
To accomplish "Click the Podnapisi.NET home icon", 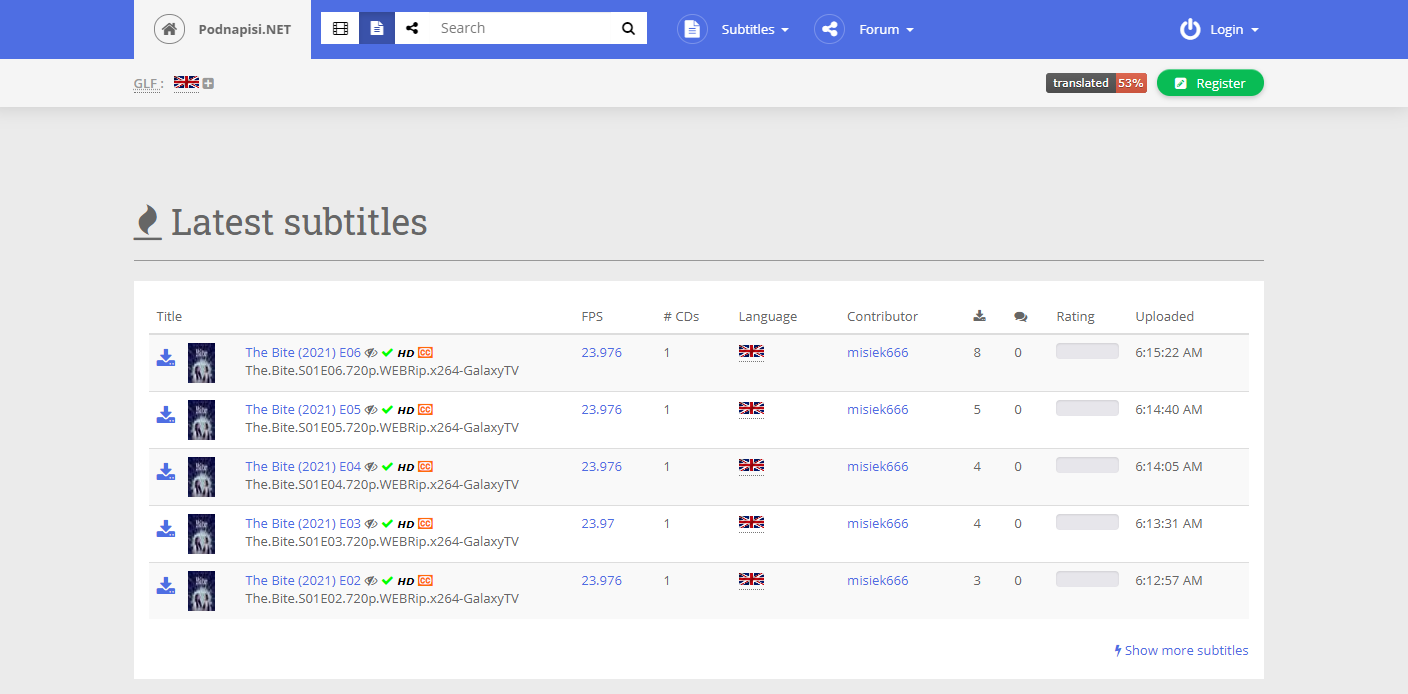I will tap(169, 28).
